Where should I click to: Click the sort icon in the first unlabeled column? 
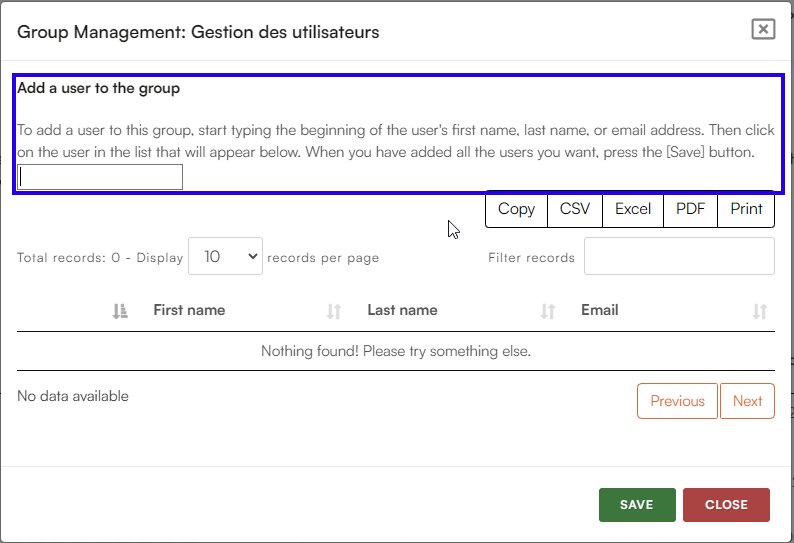120,311
